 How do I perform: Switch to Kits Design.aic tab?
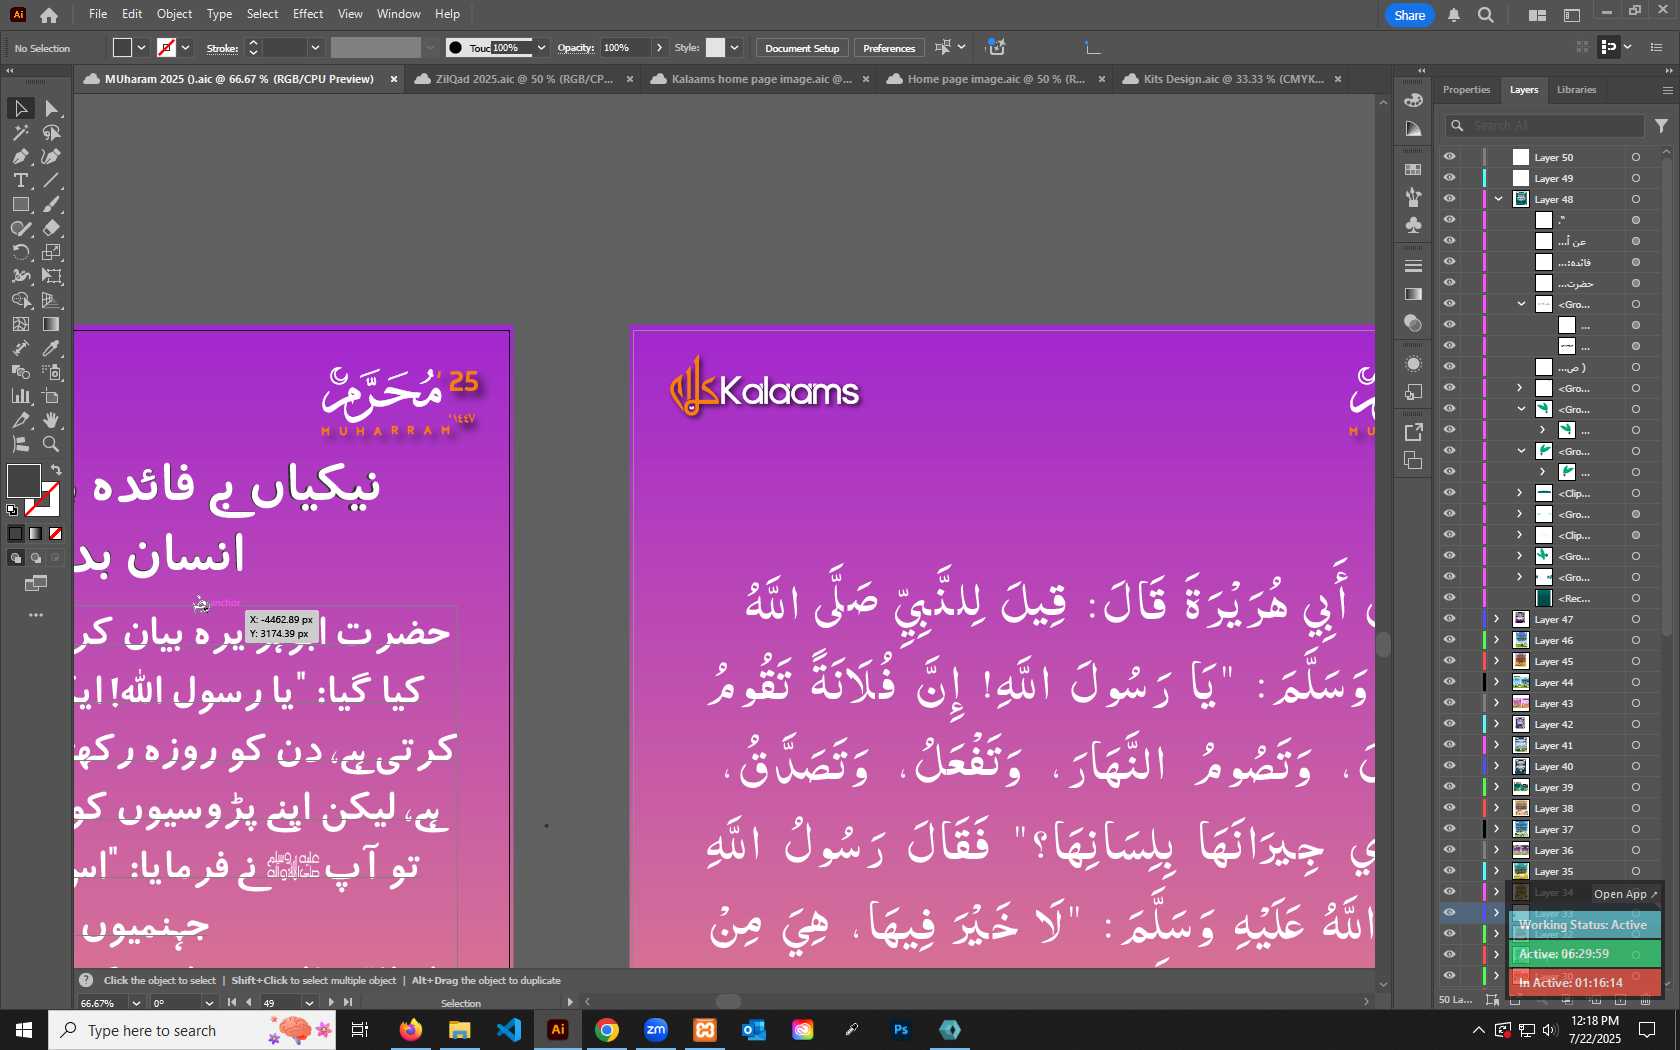1232,79
